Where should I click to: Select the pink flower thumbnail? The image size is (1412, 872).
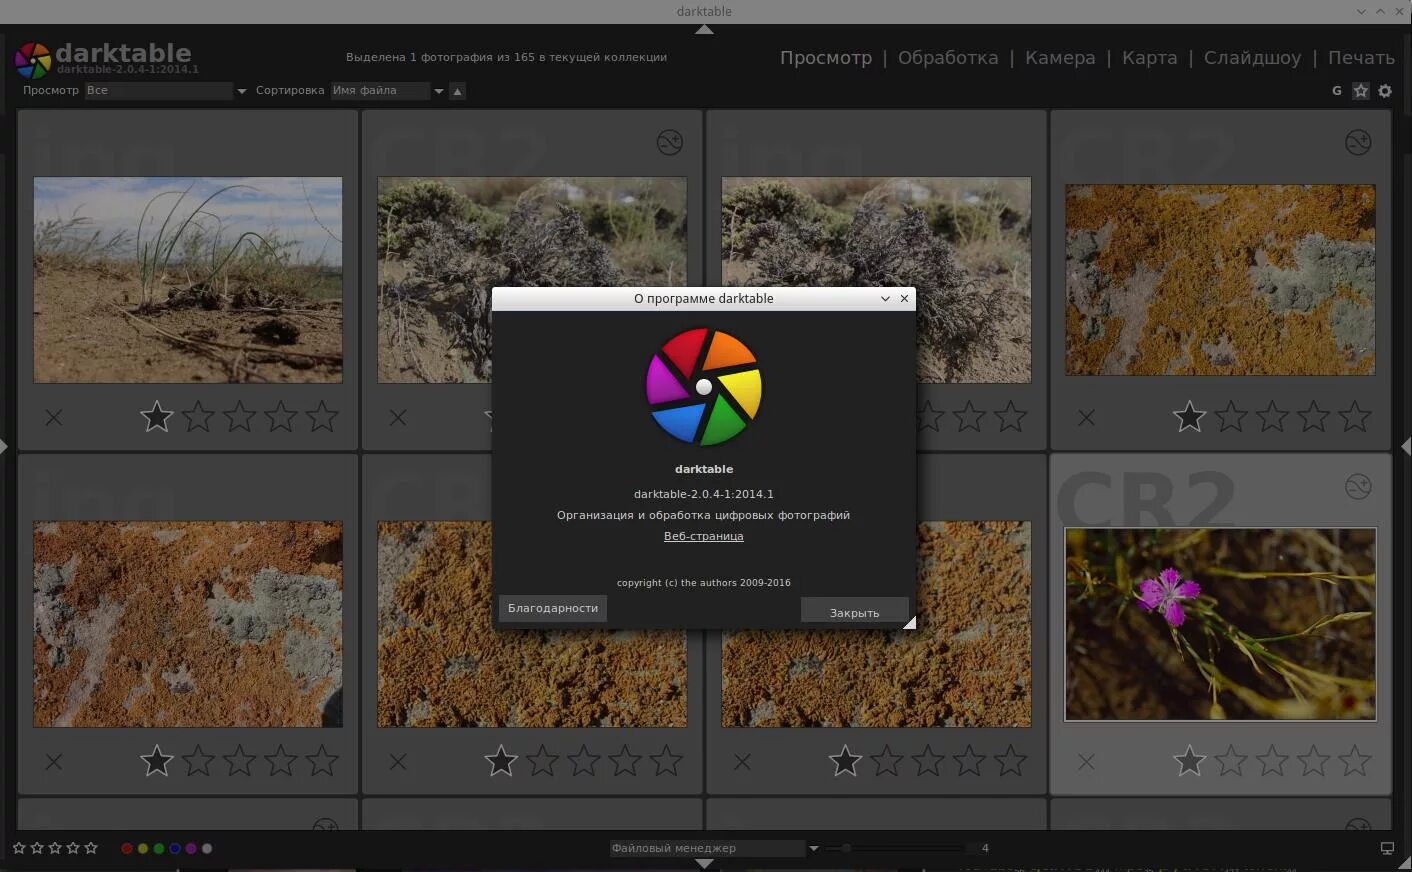1220,624
